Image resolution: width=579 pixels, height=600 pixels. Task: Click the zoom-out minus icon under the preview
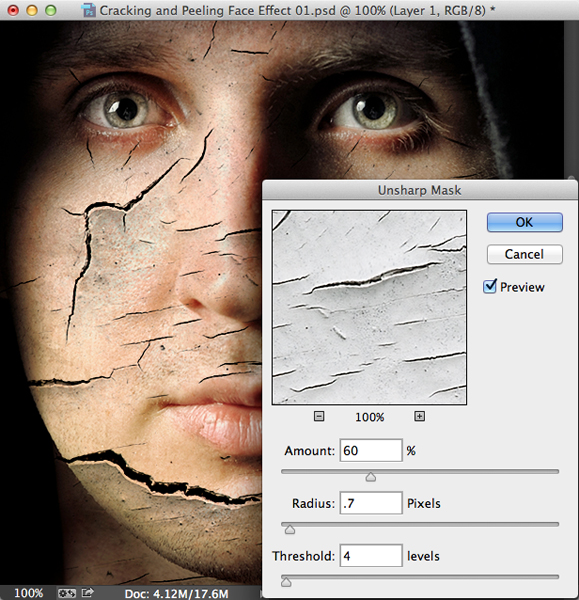(319, 416)
